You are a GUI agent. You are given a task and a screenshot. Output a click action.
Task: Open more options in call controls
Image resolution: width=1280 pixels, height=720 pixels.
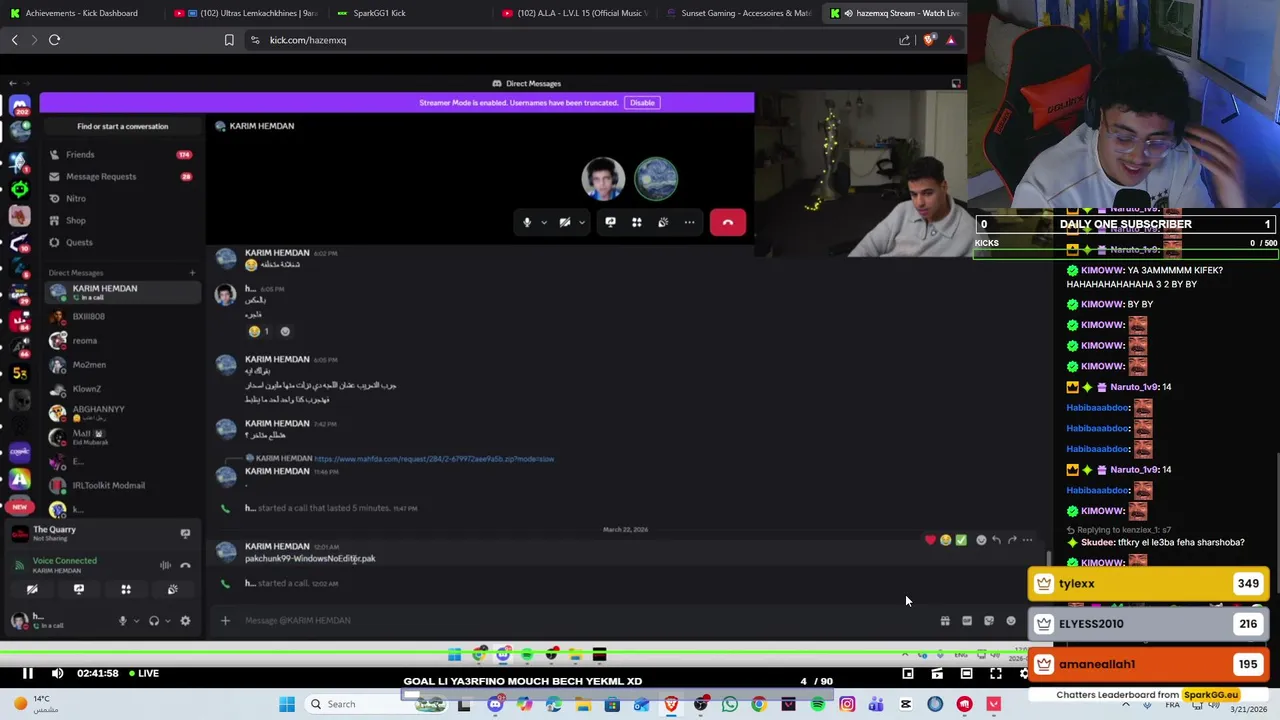pos(689,222)
